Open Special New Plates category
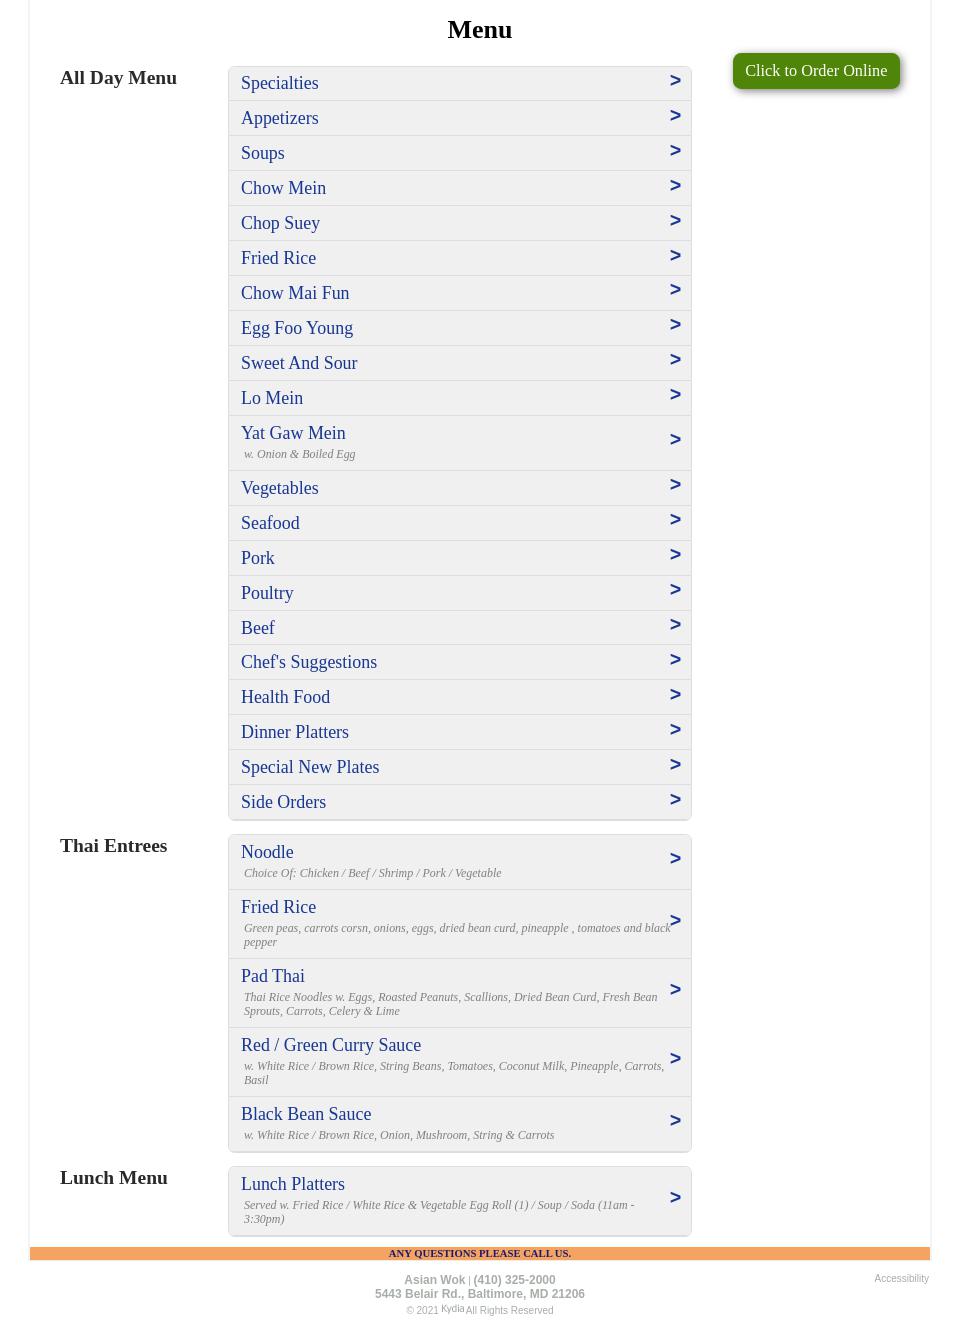960x1338 pixels. coord(310,767)
